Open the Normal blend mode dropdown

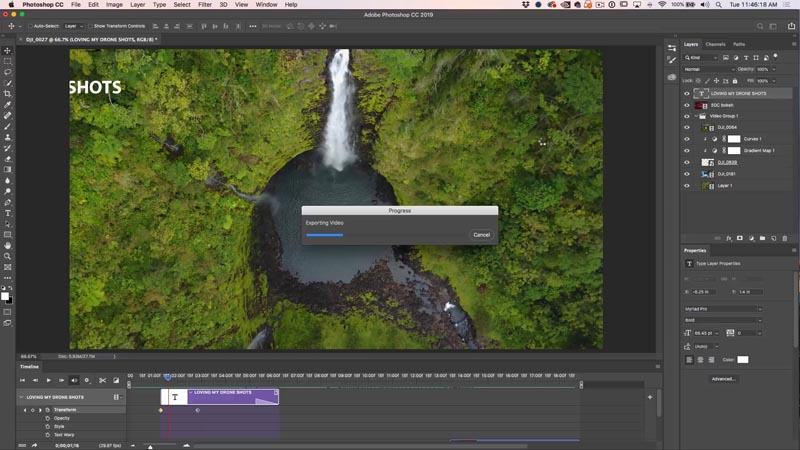(707, 69)
